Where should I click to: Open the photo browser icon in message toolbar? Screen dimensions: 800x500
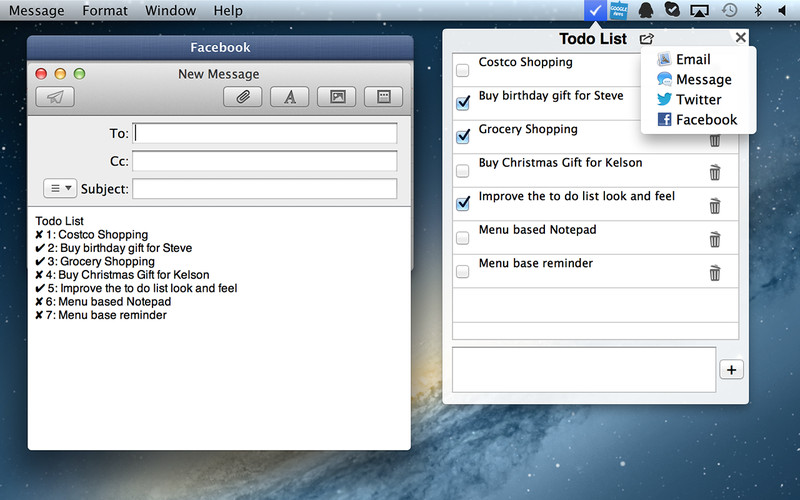(x=337, y=97)
